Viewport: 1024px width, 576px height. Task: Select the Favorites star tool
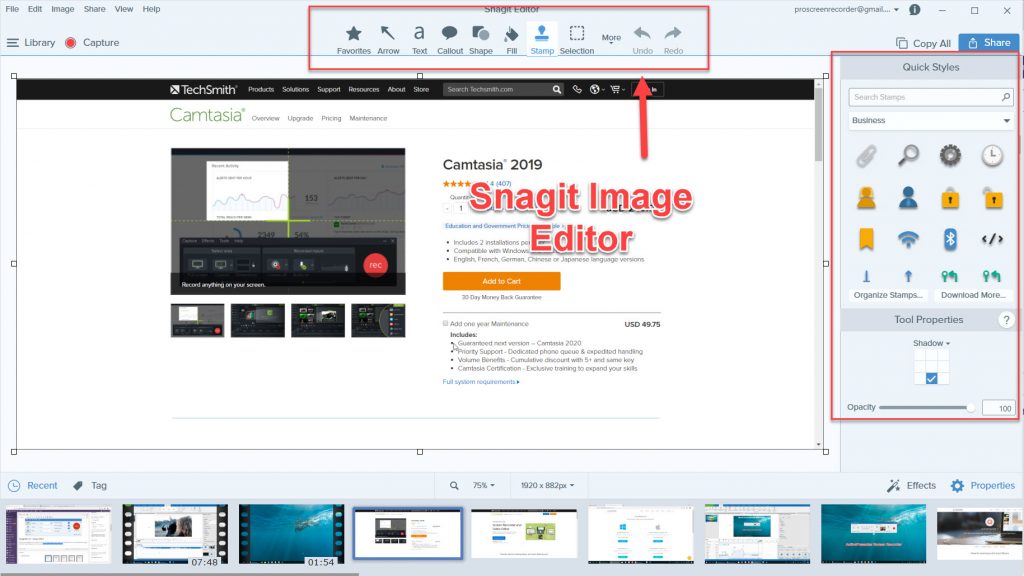pos(353,40)
